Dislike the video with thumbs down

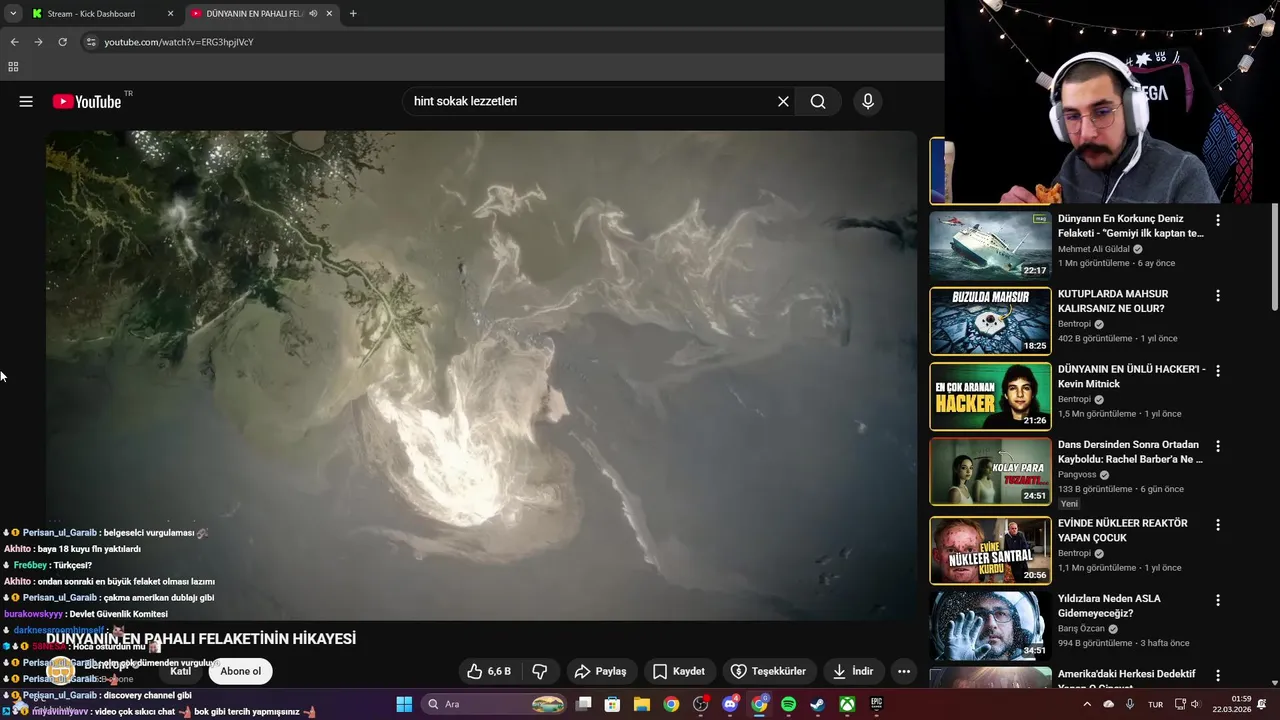[540, 671]
